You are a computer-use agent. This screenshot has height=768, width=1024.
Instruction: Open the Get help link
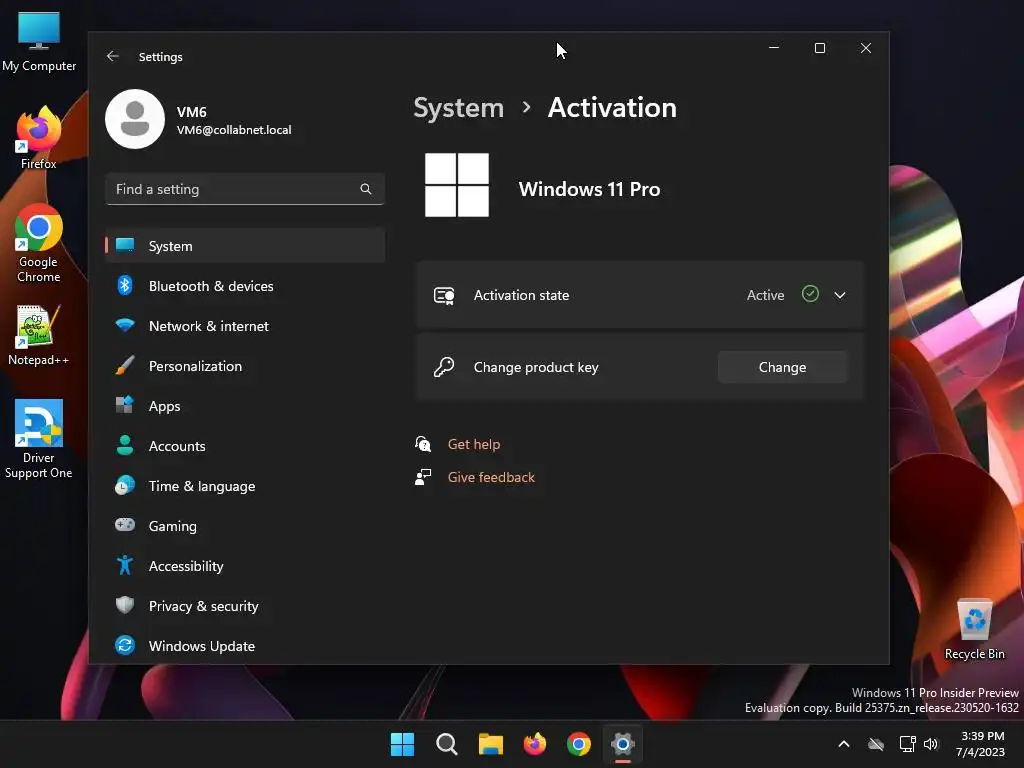[x=474, y=444]
